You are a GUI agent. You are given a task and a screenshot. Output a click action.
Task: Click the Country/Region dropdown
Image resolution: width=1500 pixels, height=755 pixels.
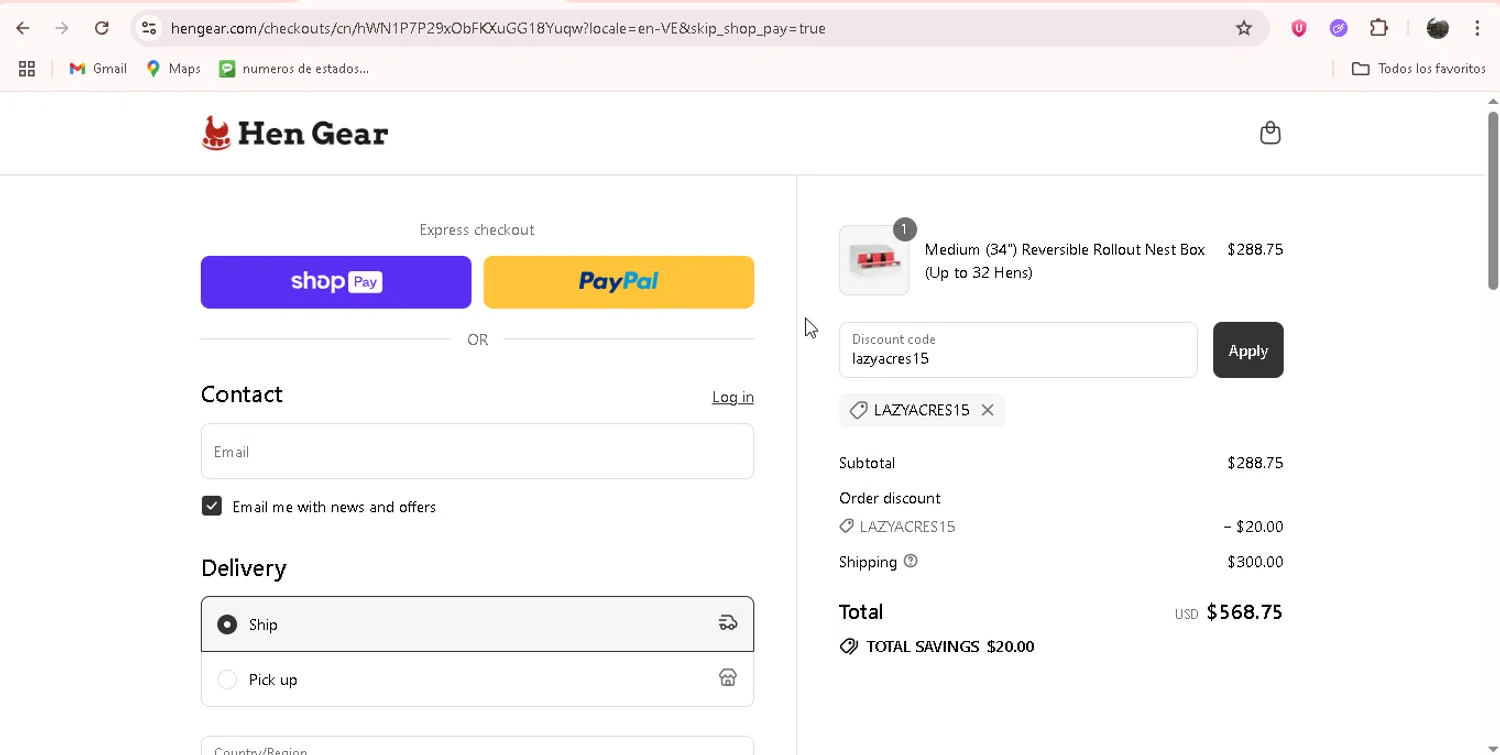(x=477, y=746)
